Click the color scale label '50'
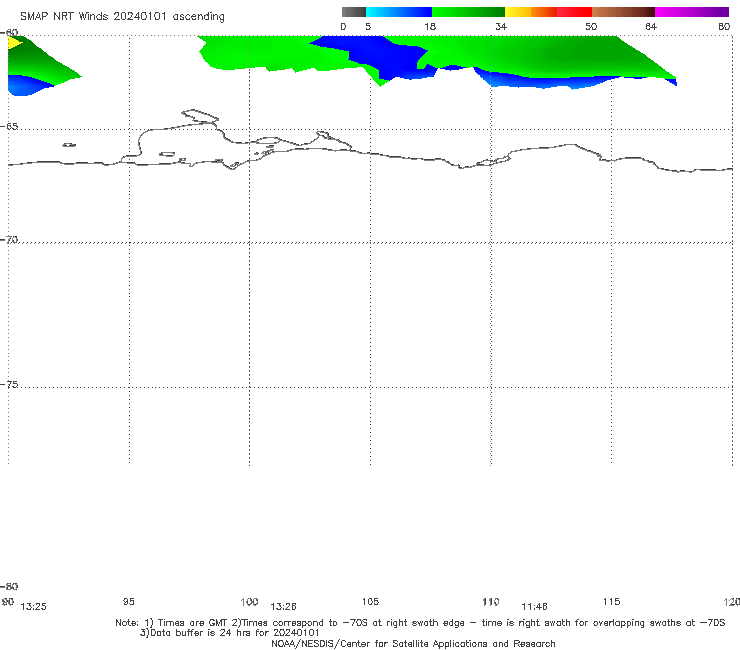The height and width of the screenshot is (650, 740). coord(591,26)
